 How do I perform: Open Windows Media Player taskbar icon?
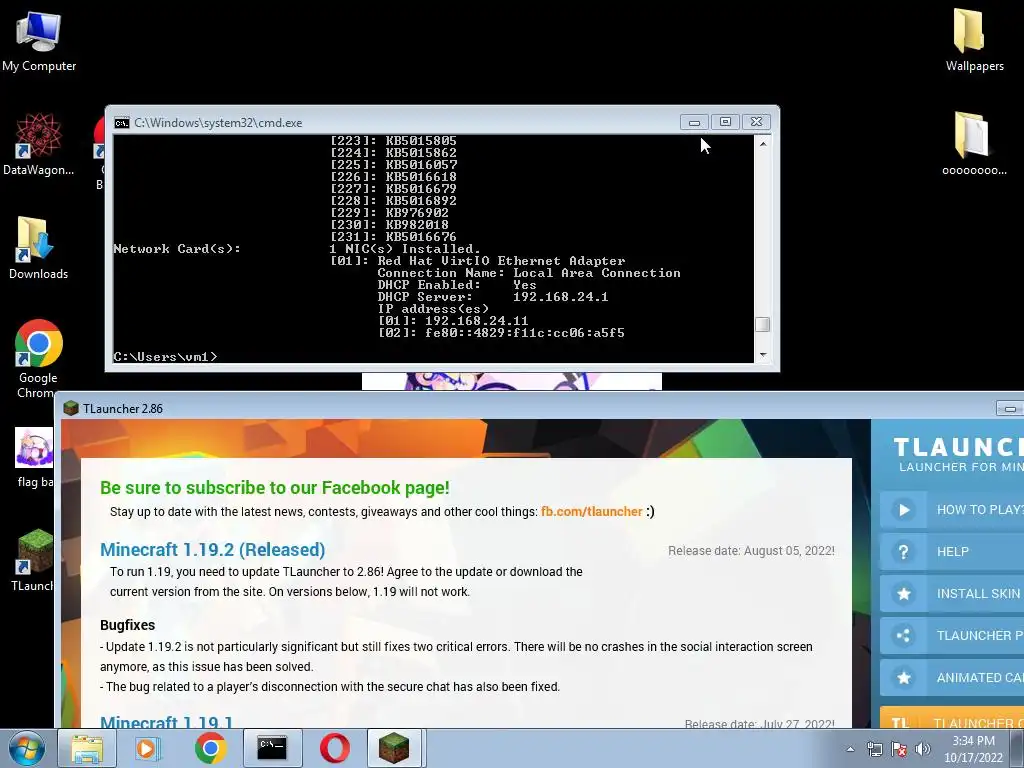pos(147,748)
